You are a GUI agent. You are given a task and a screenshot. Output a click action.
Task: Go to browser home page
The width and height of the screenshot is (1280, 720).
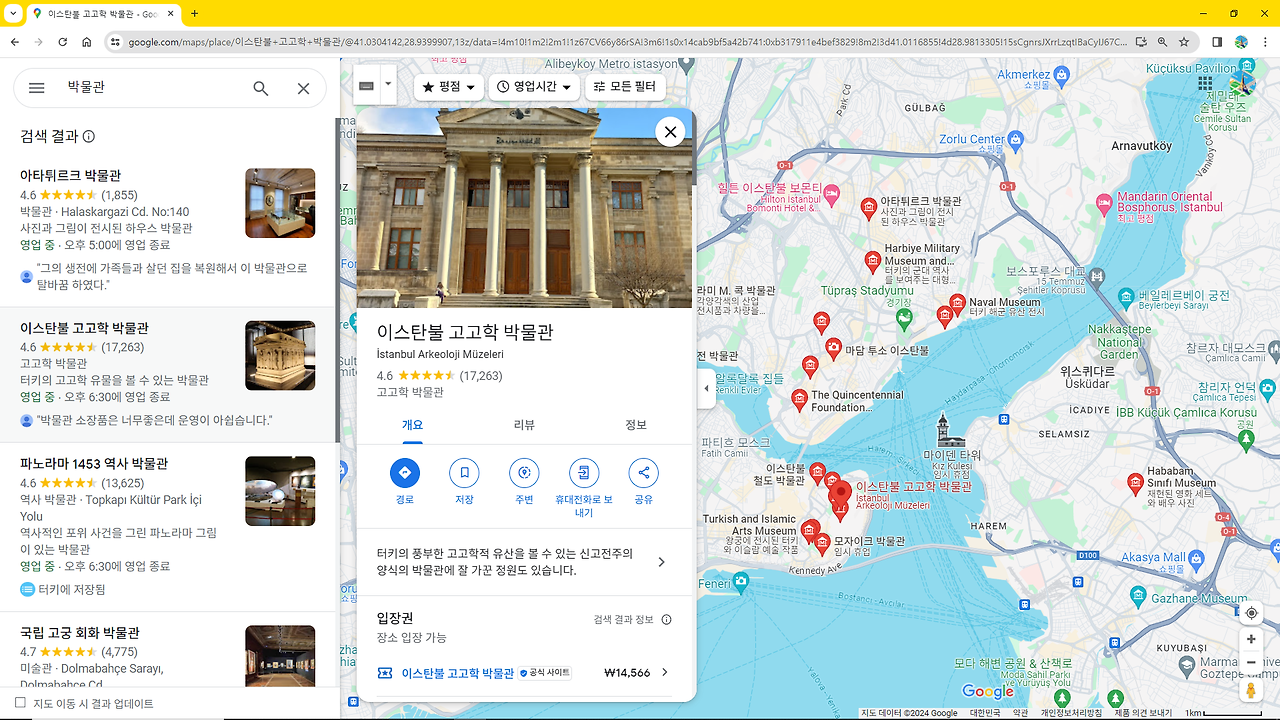[87, 42]
